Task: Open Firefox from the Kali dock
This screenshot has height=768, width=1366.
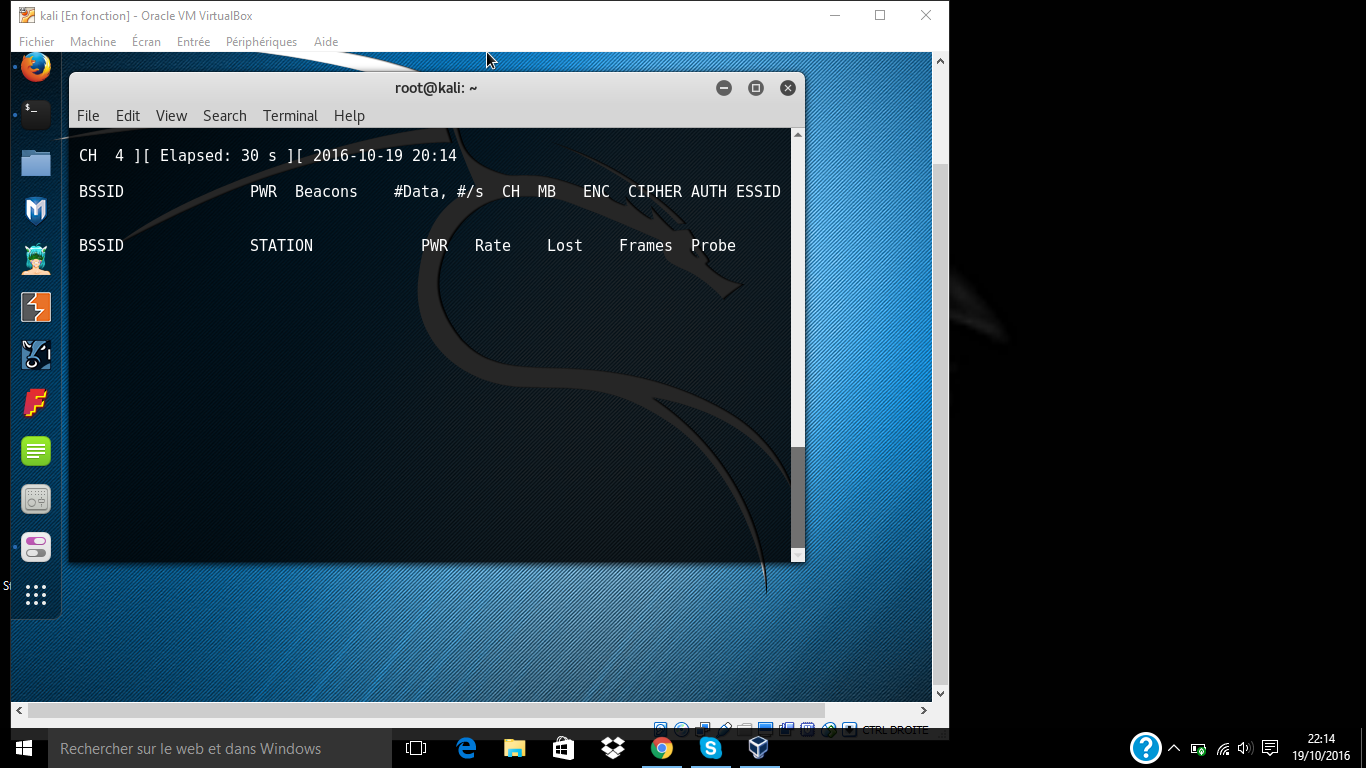Action: click(x=36, y=68)
